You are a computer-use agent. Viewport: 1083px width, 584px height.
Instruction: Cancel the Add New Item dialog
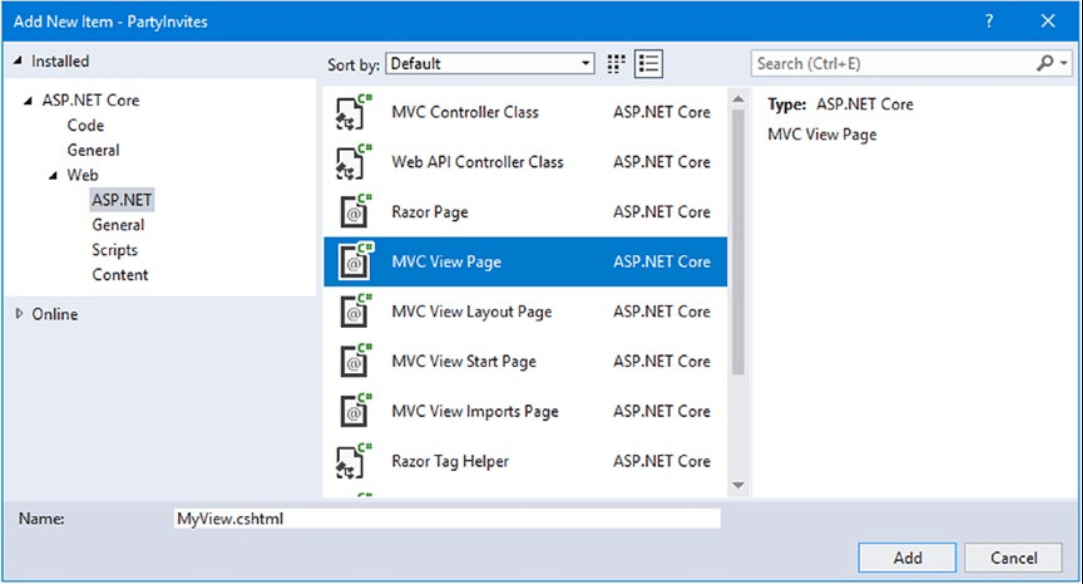(x=1013, y=557)
